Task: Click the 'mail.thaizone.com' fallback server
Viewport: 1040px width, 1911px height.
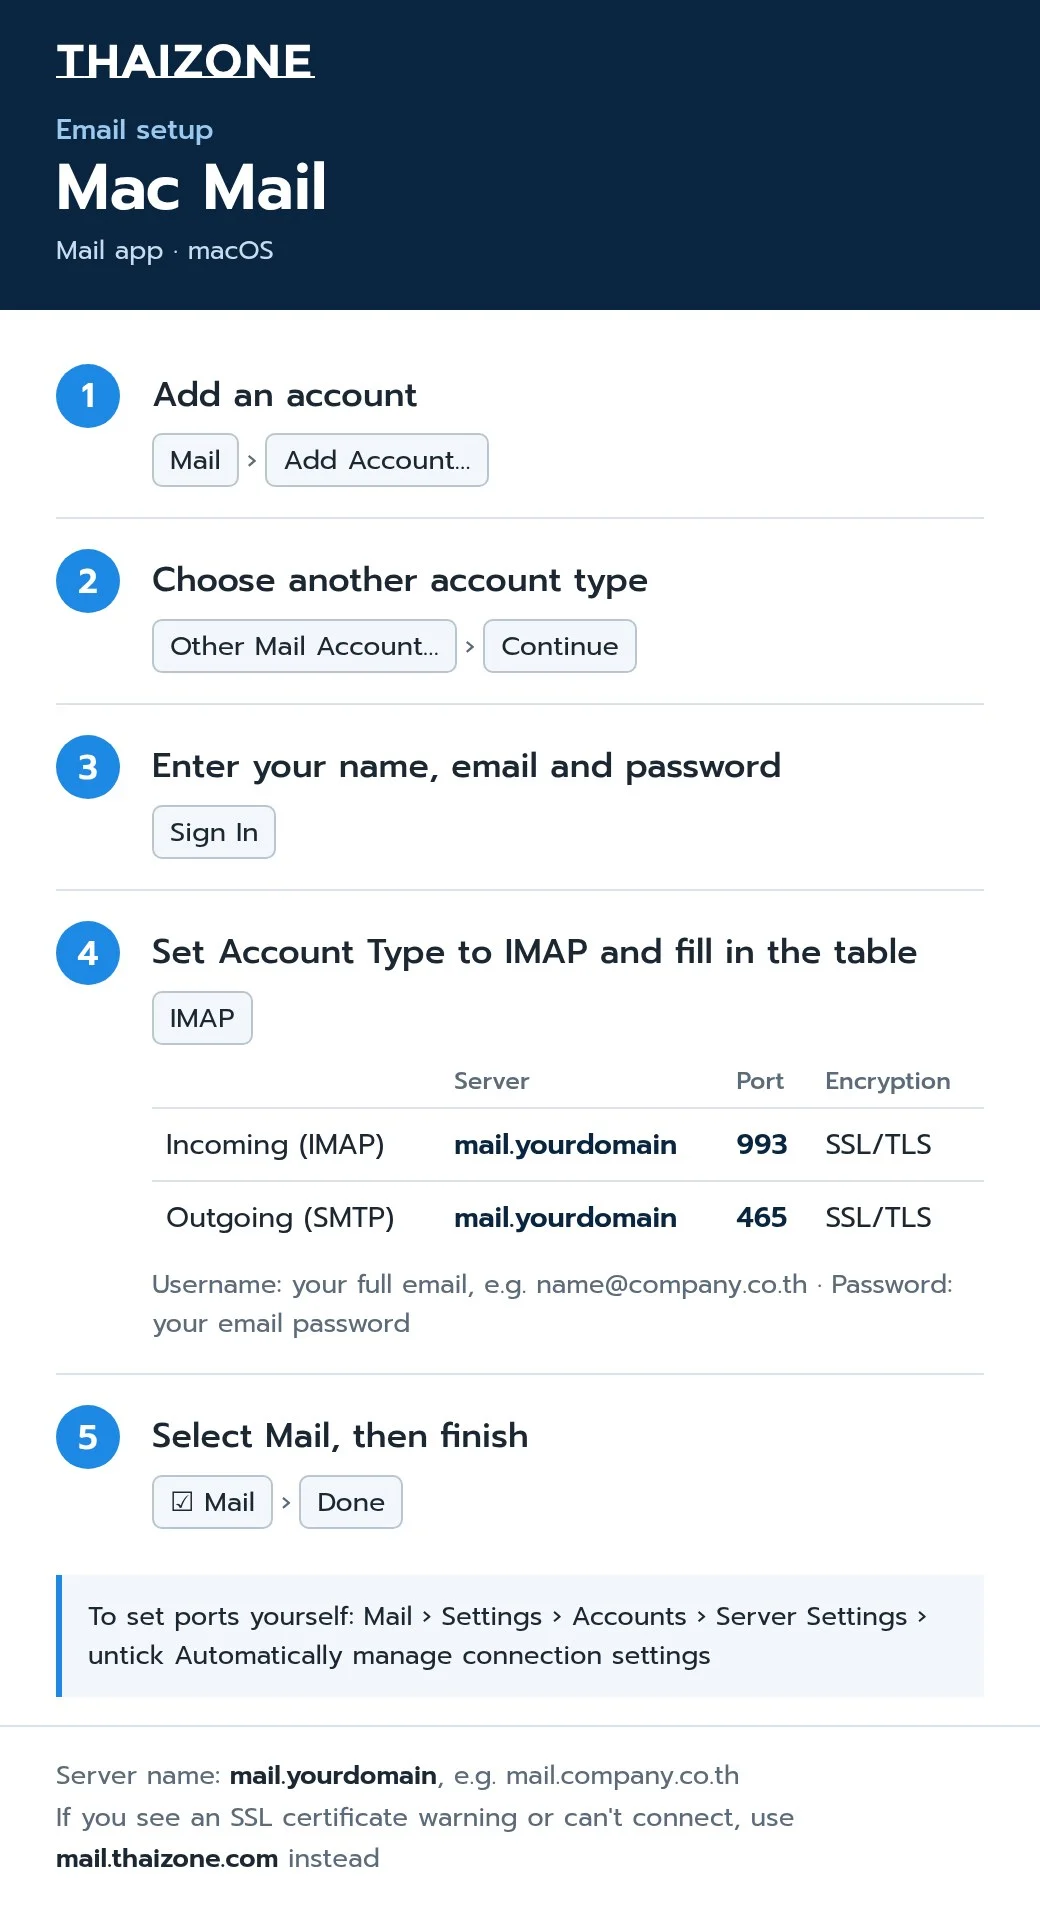Action: (x=167, y=1859)
